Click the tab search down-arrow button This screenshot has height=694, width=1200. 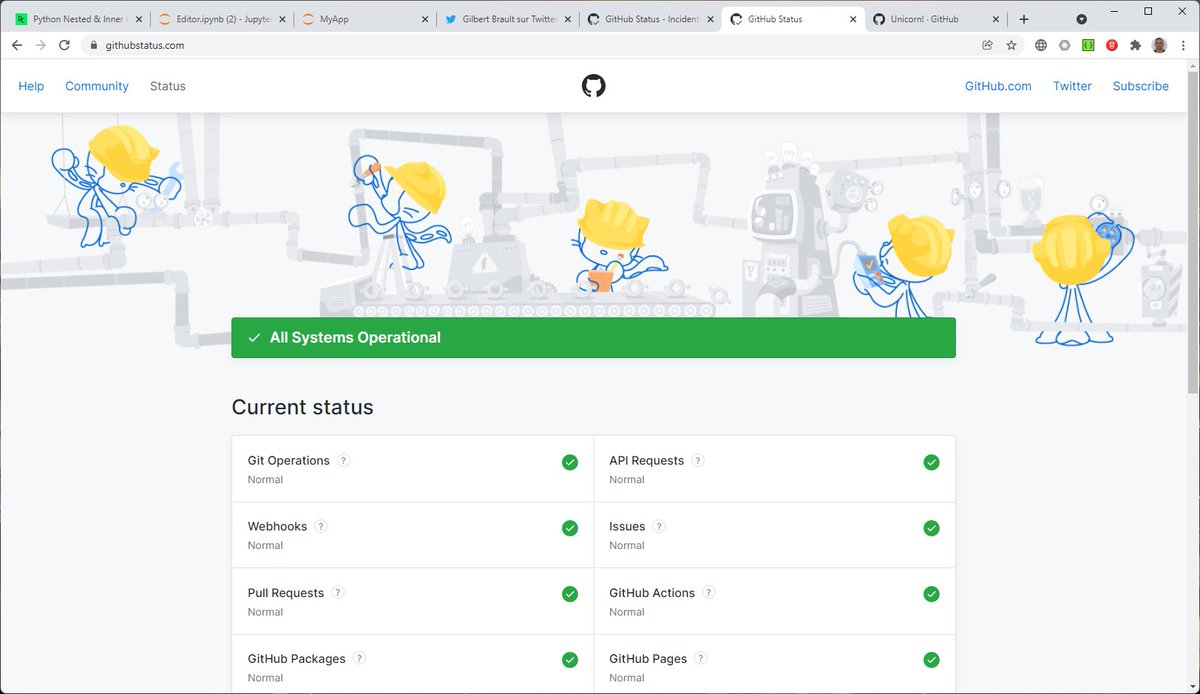pyautogui.click(x=1082, y=19)
